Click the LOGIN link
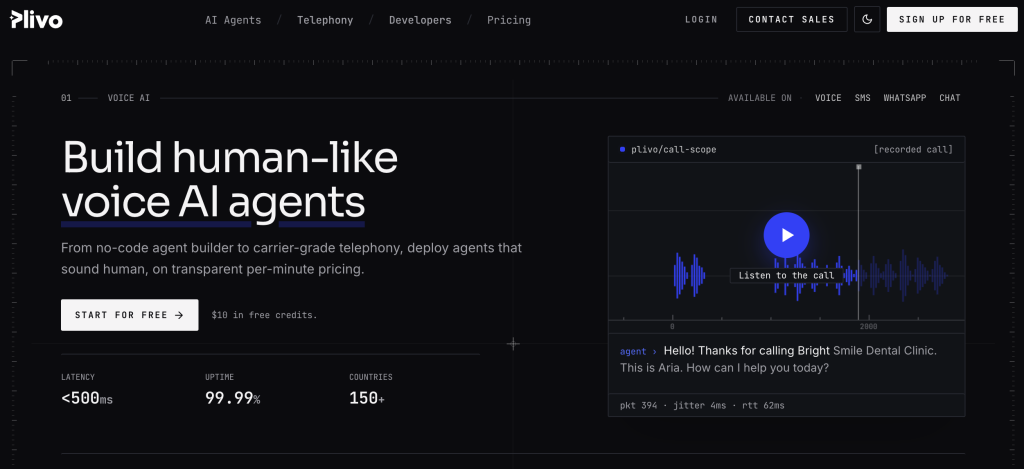Image resolution: width=1024 pixels, height=469 pixels. pyautogui.click(x=701, y=20)
